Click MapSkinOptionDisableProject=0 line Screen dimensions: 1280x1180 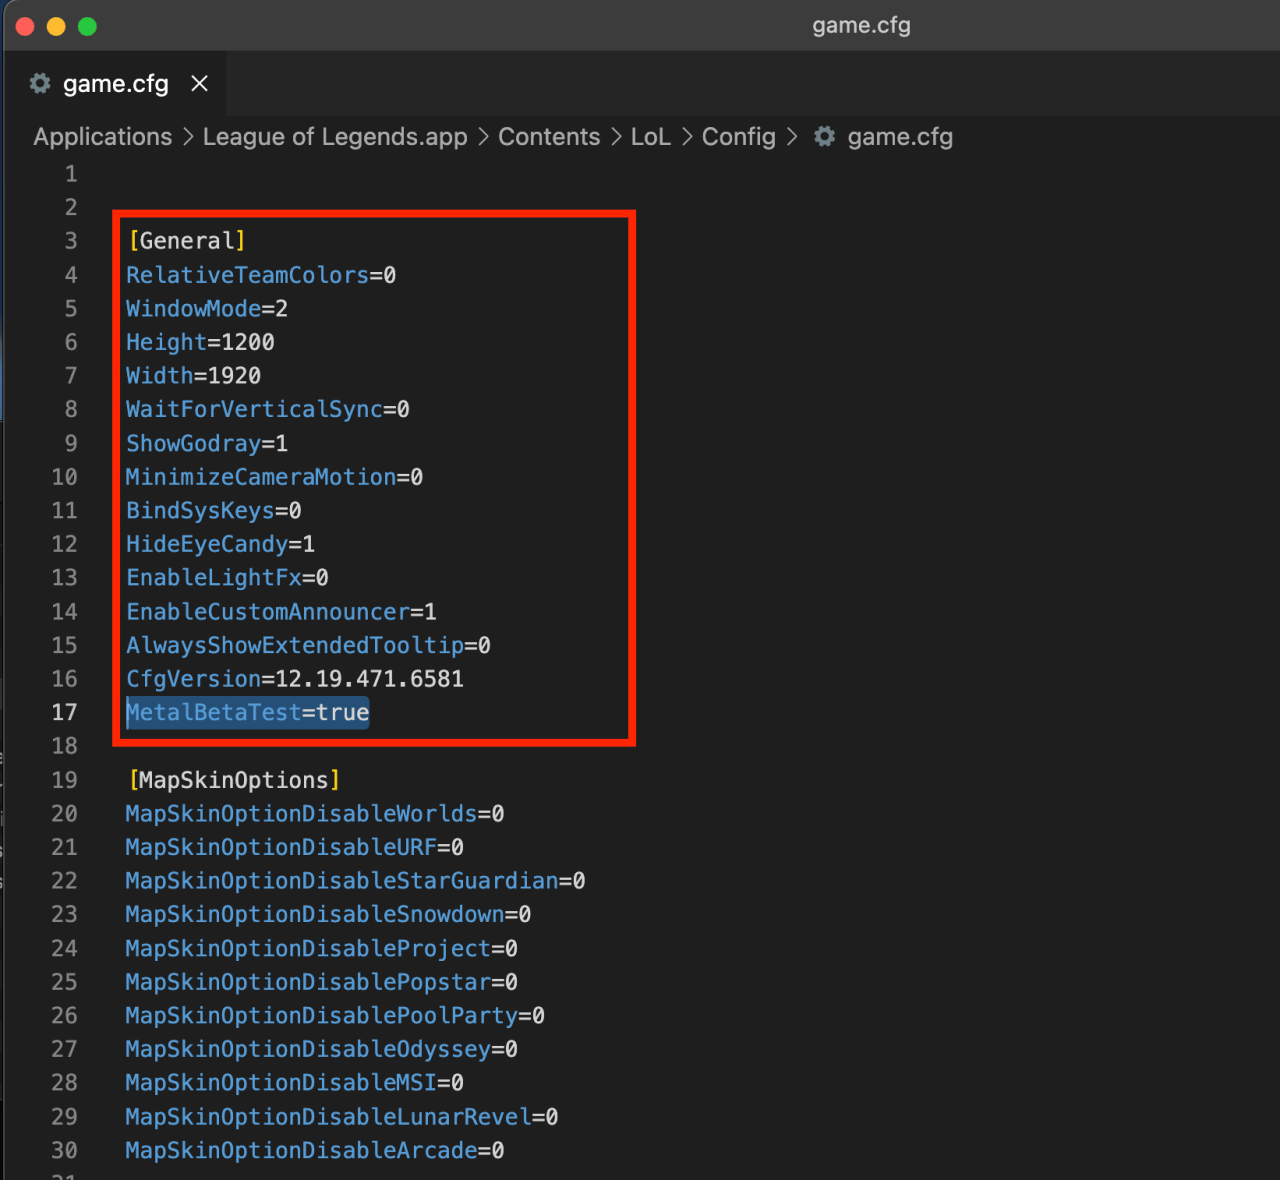(x=322, y=949)
